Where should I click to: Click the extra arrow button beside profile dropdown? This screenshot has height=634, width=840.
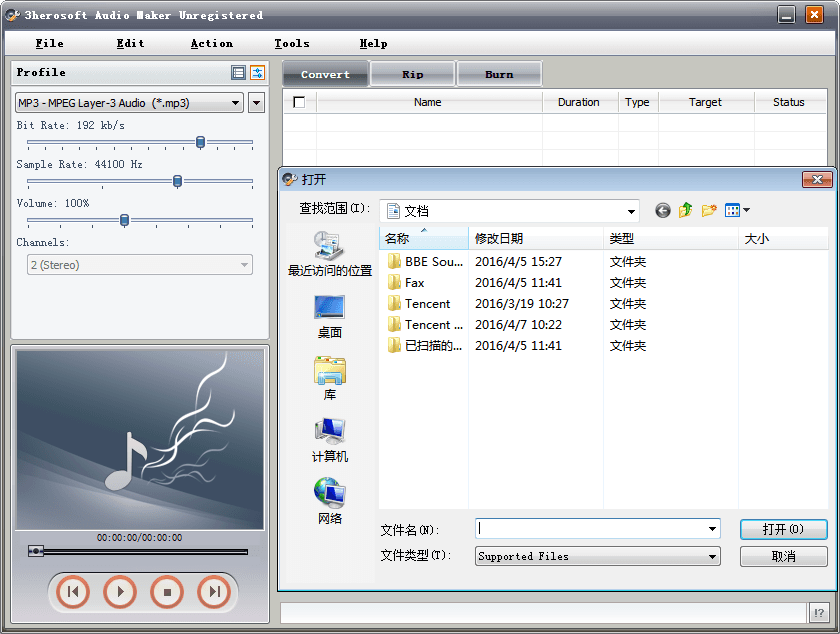coord(257,103)
